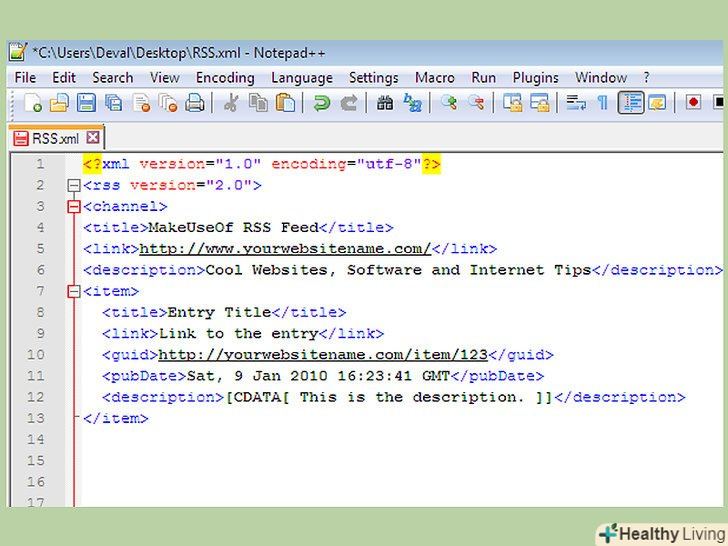Open the Settings menu

[x=374, y=78]
